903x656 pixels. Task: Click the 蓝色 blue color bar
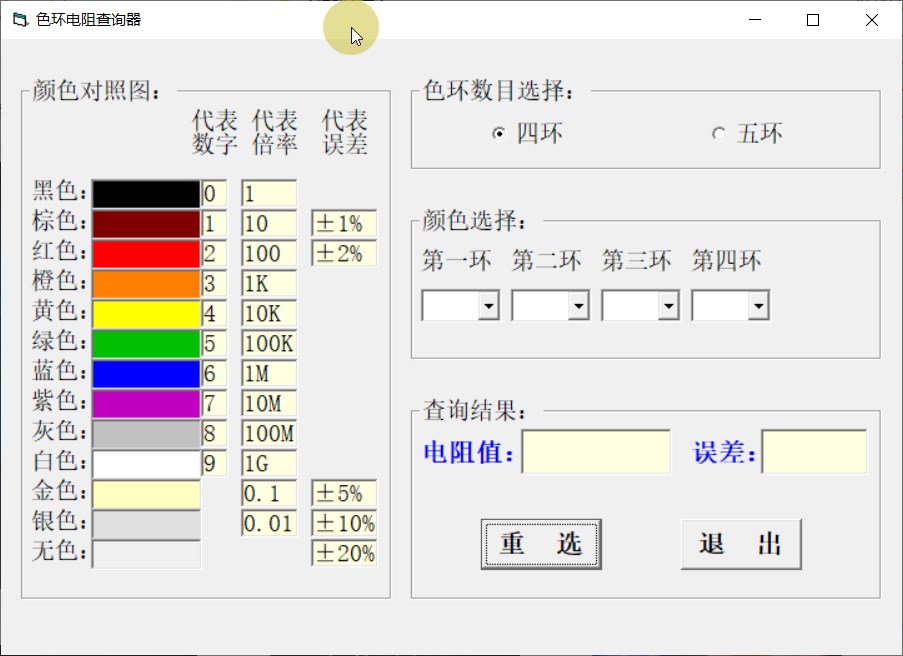pyautogui.click(x=145, y=373)
